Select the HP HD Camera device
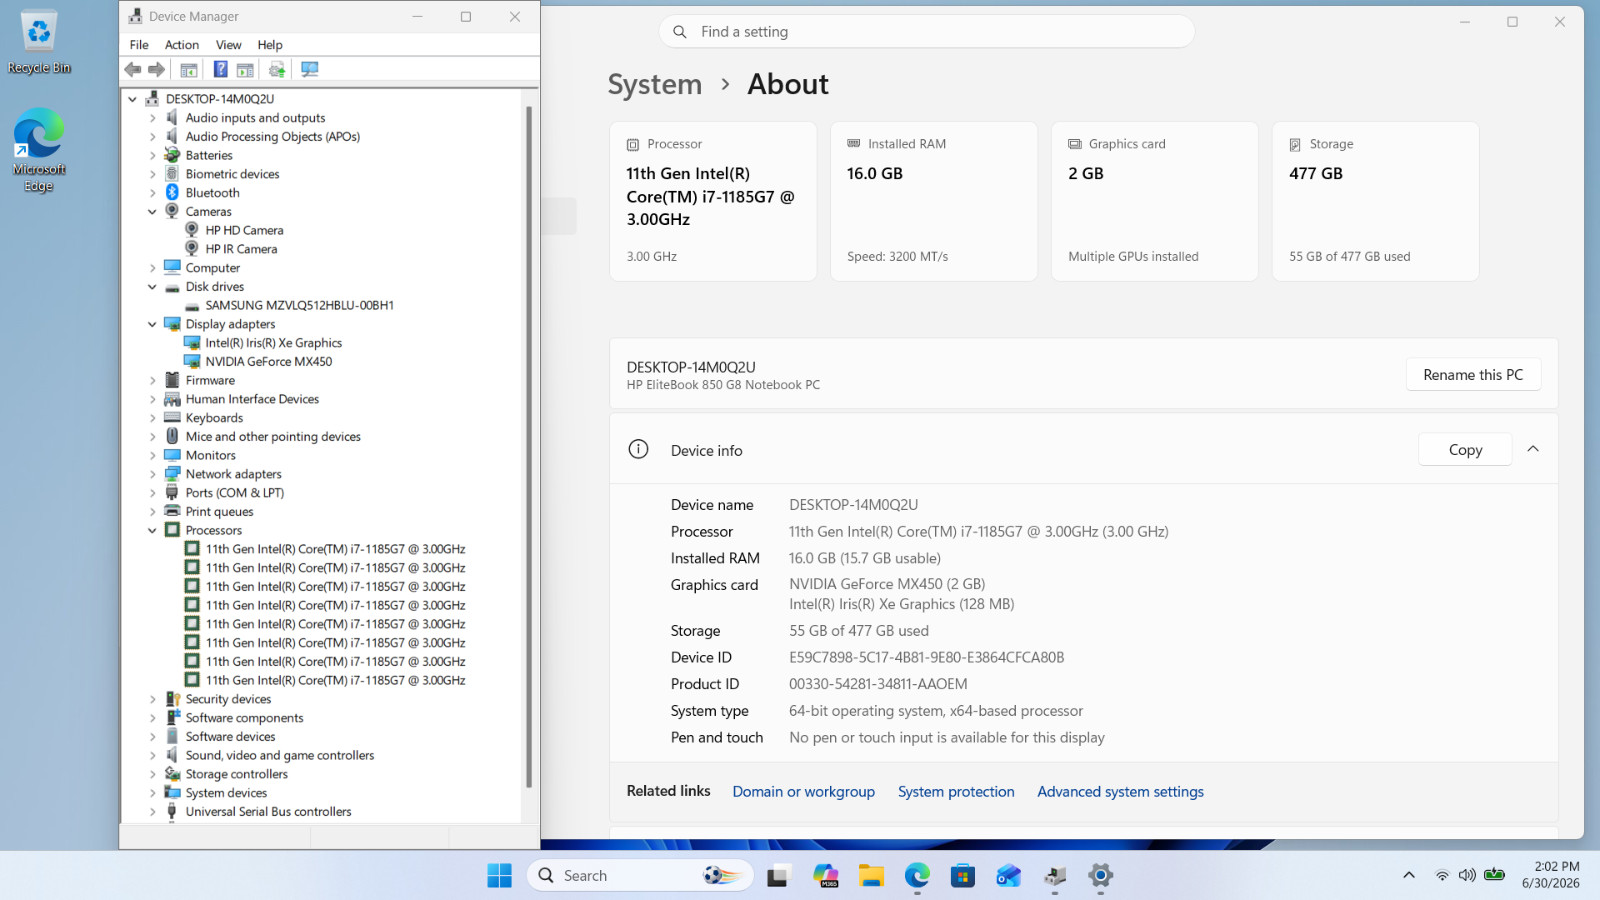The image size is (1600, 900). (244, 231)
